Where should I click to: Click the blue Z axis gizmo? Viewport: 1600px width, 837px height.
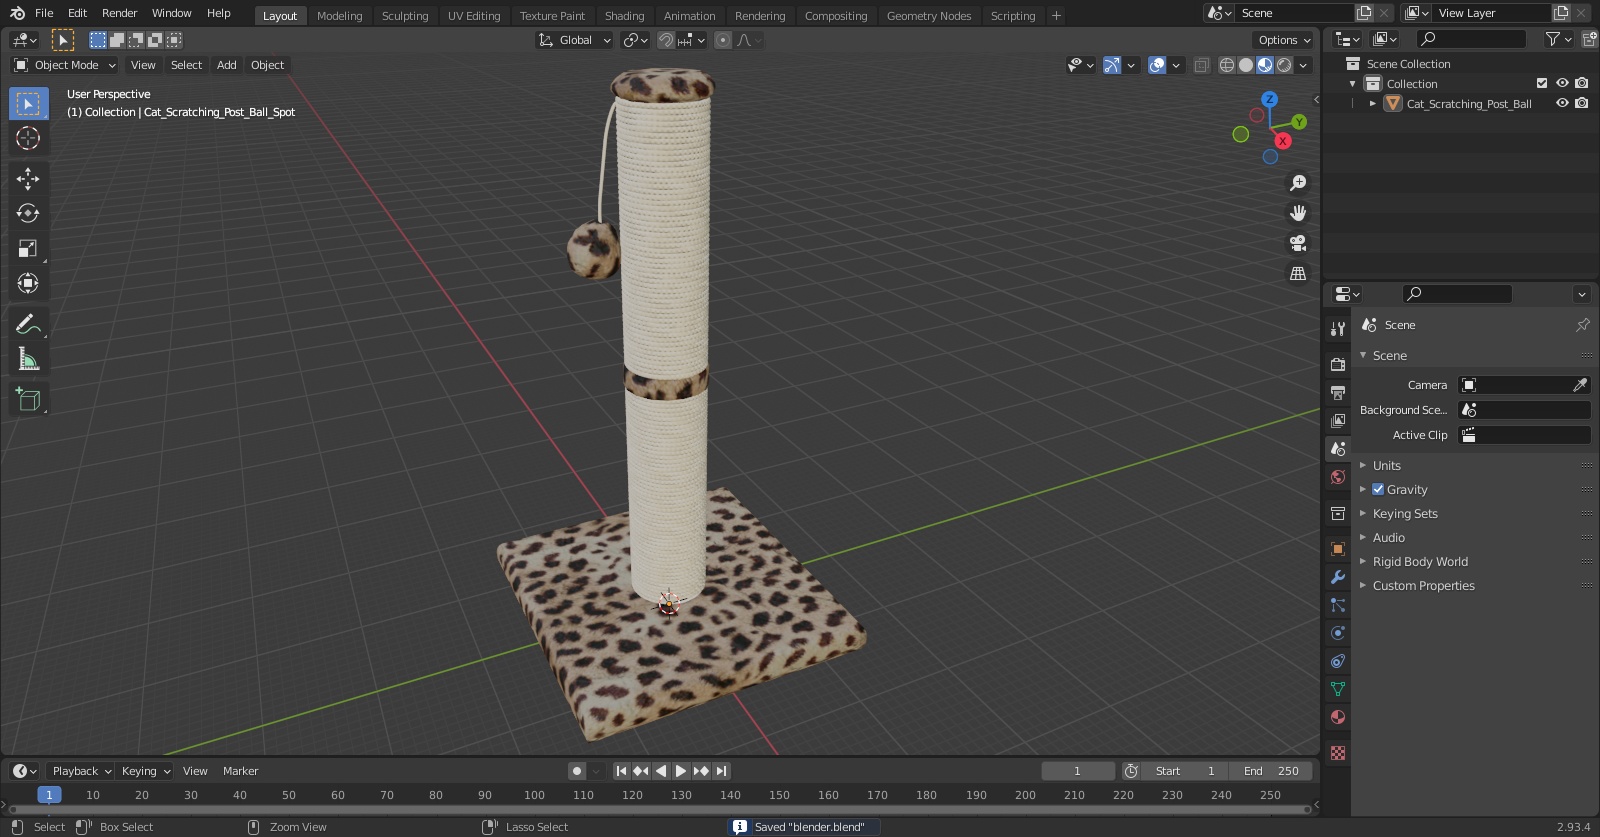pos(1269,99)
